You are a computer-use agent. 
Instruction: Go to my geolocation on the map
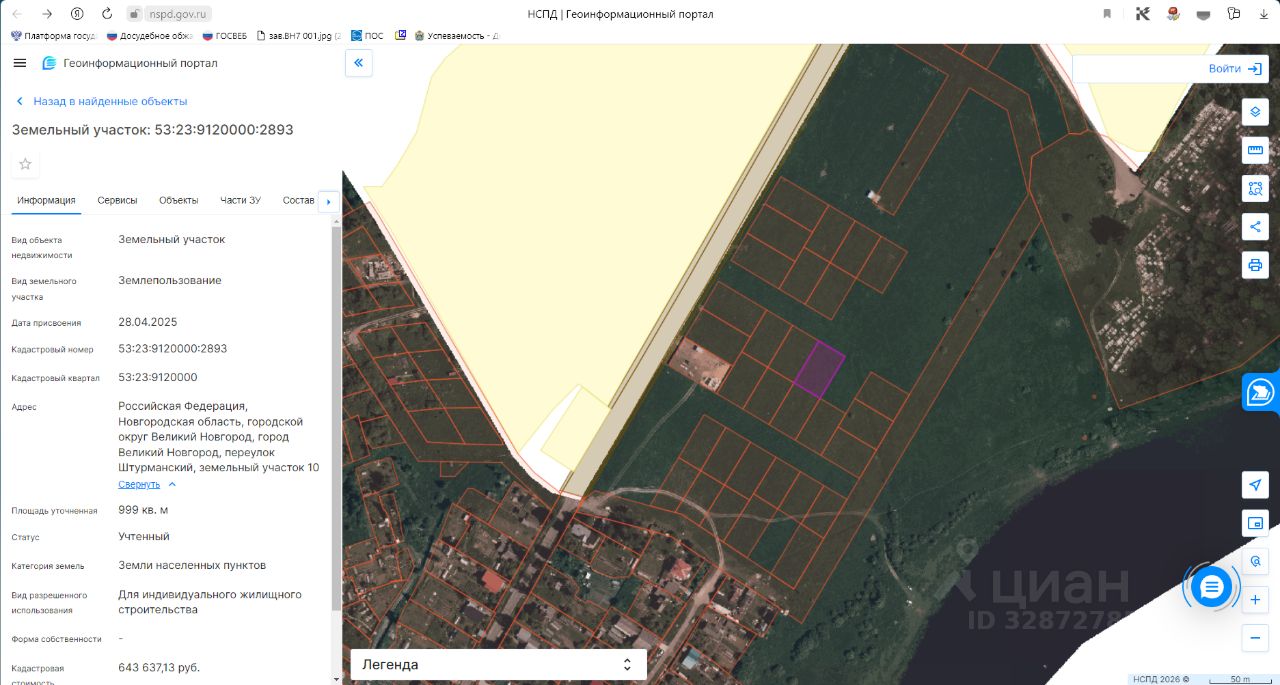pyautogui.click(x=1255, y=485)
